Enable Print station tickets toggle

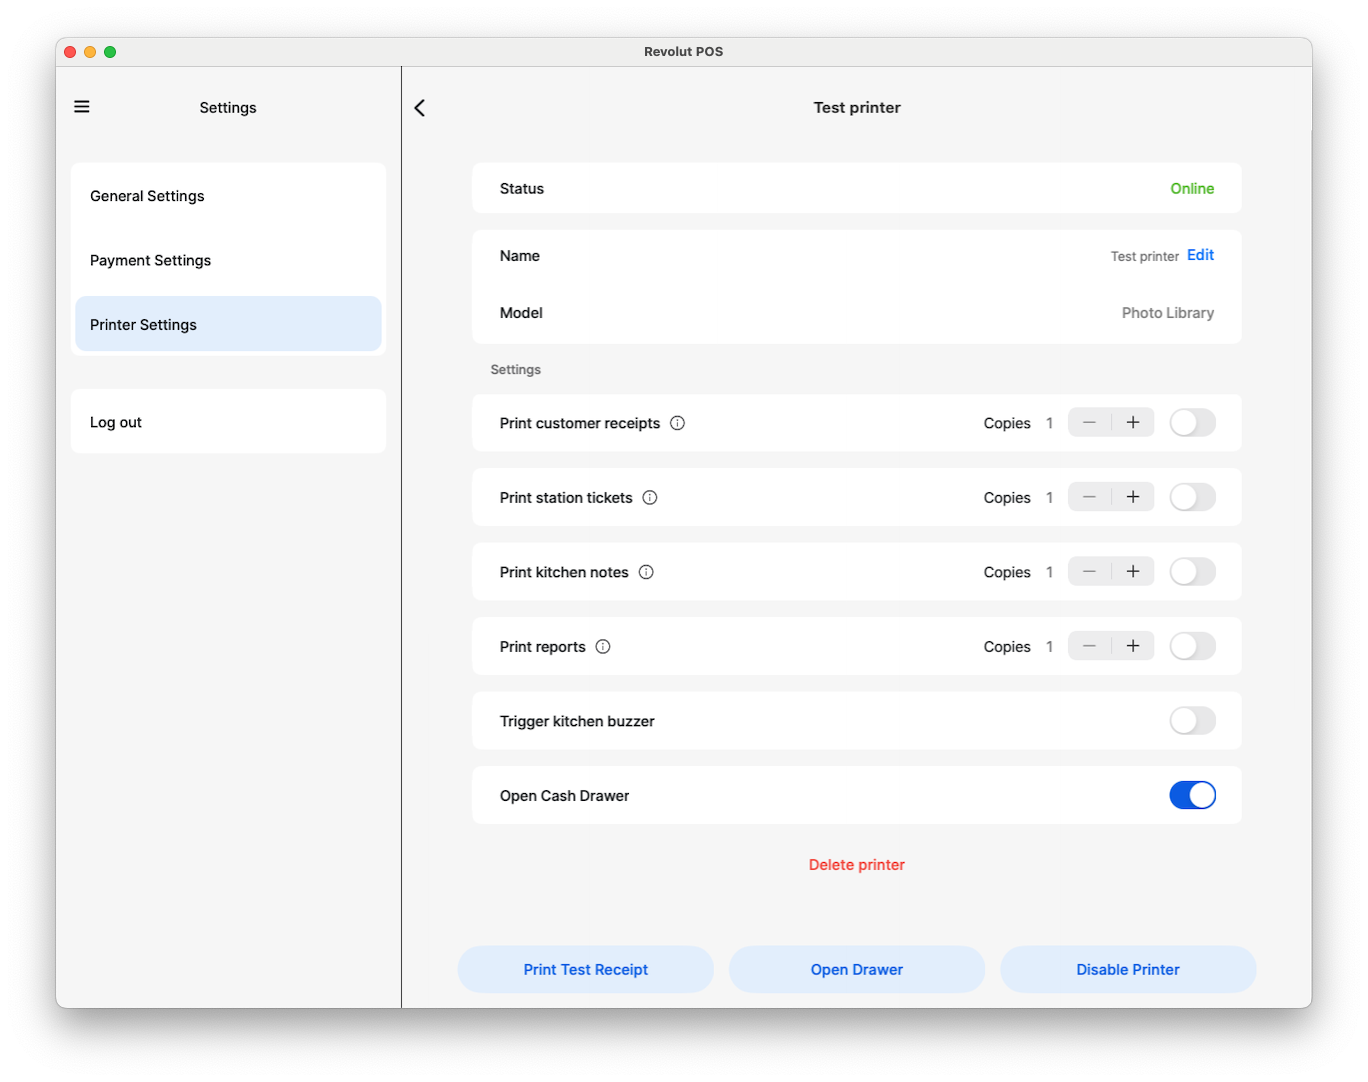click(1193, 497)
